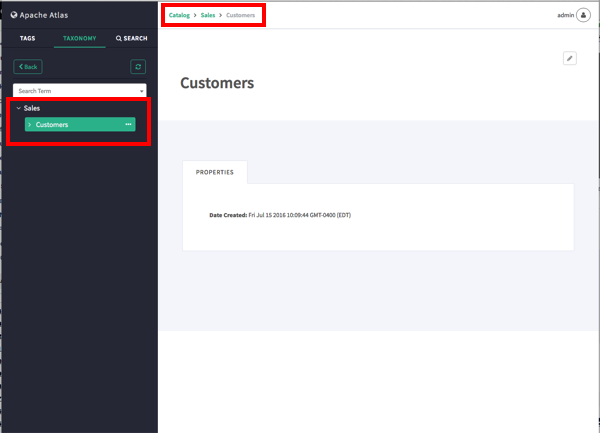Click the Apache Atlas globe logo
Screen dimensions: 600x433
click(x=14, y=15)
